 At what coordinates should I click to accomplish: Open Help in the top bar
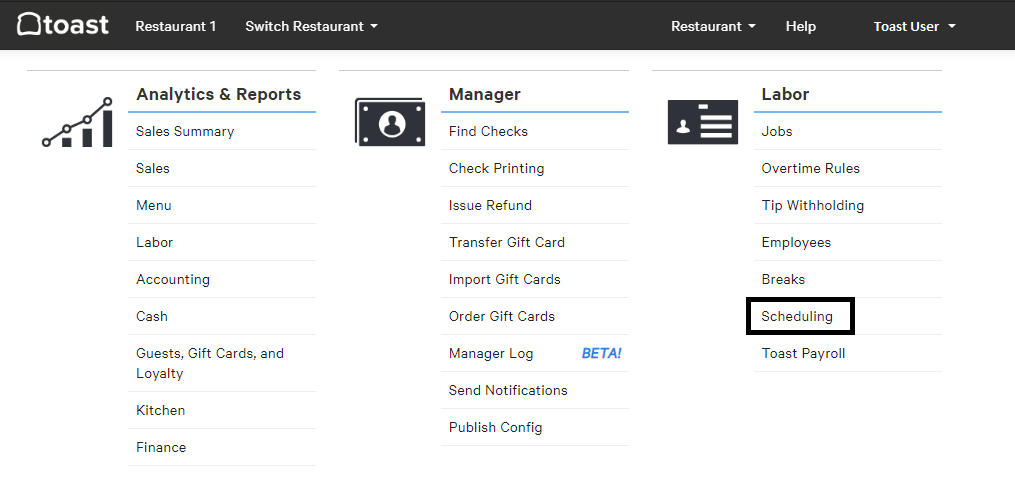801,27
